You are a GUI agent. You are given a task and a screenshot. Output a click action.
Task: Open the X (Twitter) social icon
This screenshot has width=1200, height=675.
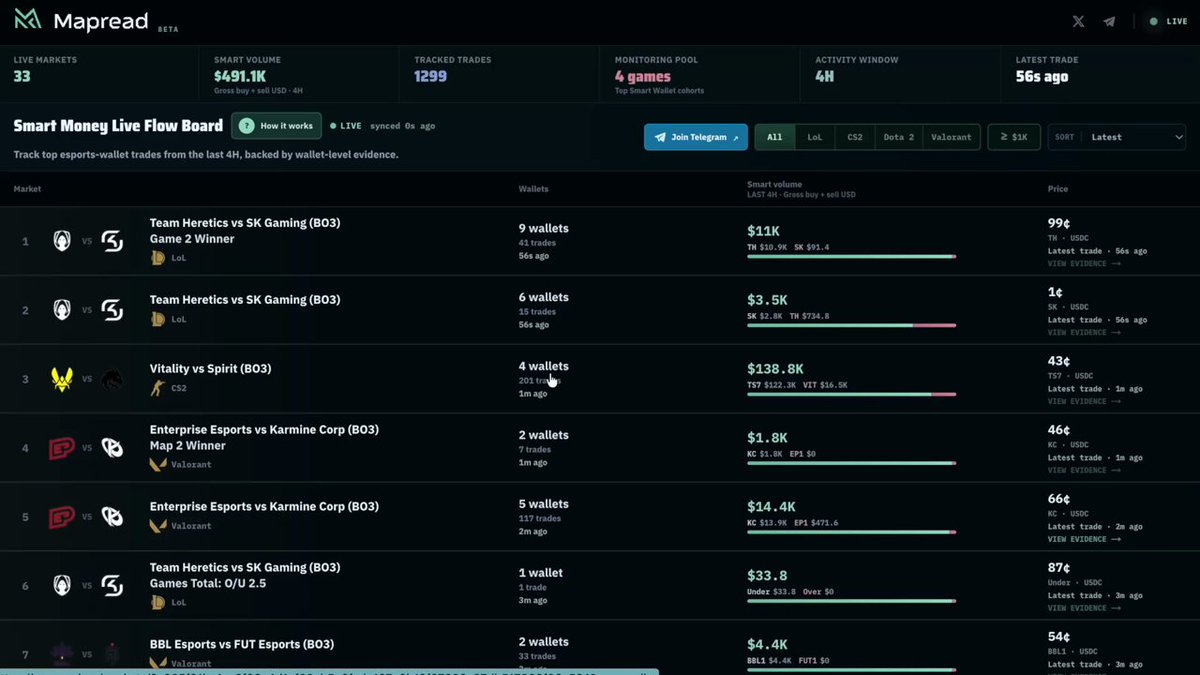pos(1078,21)
